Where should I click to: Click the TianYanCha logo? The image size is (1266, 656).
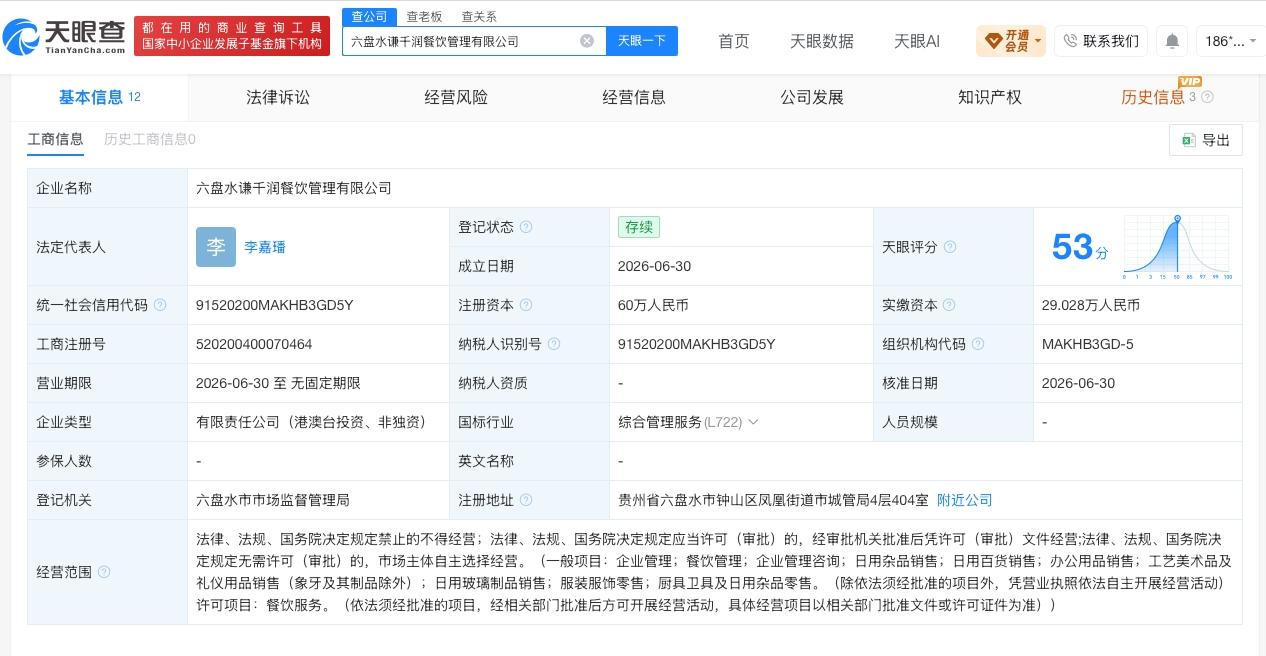[65, 38]
